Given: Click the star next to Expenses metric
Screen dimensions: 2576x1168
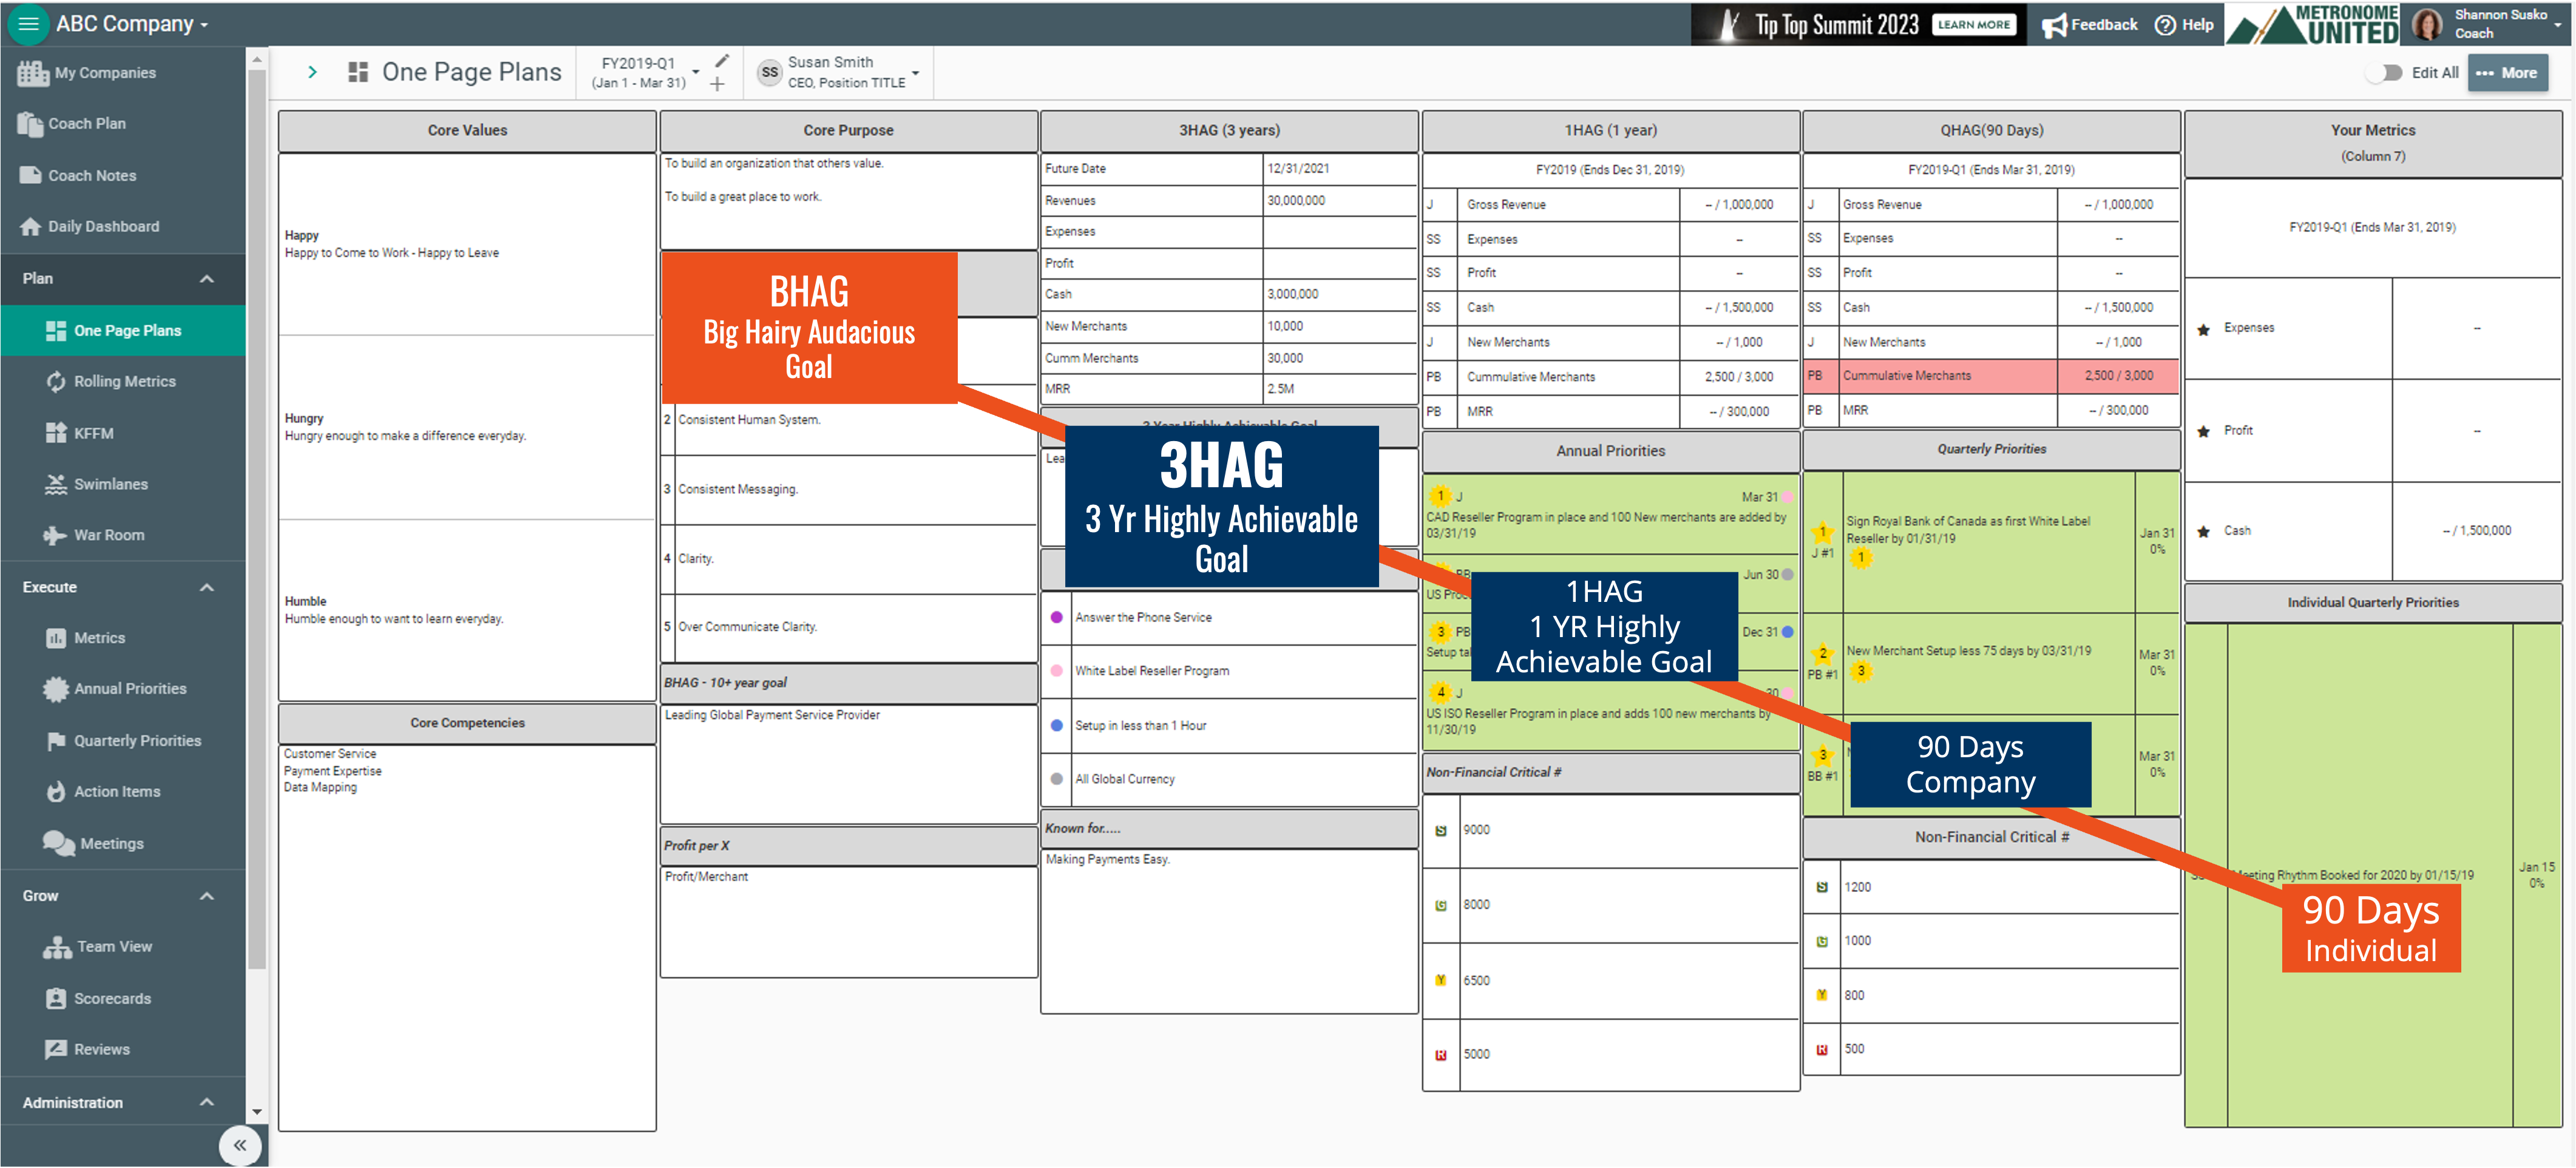Looking at the screenshot, I should click(x=2203, y=329).
